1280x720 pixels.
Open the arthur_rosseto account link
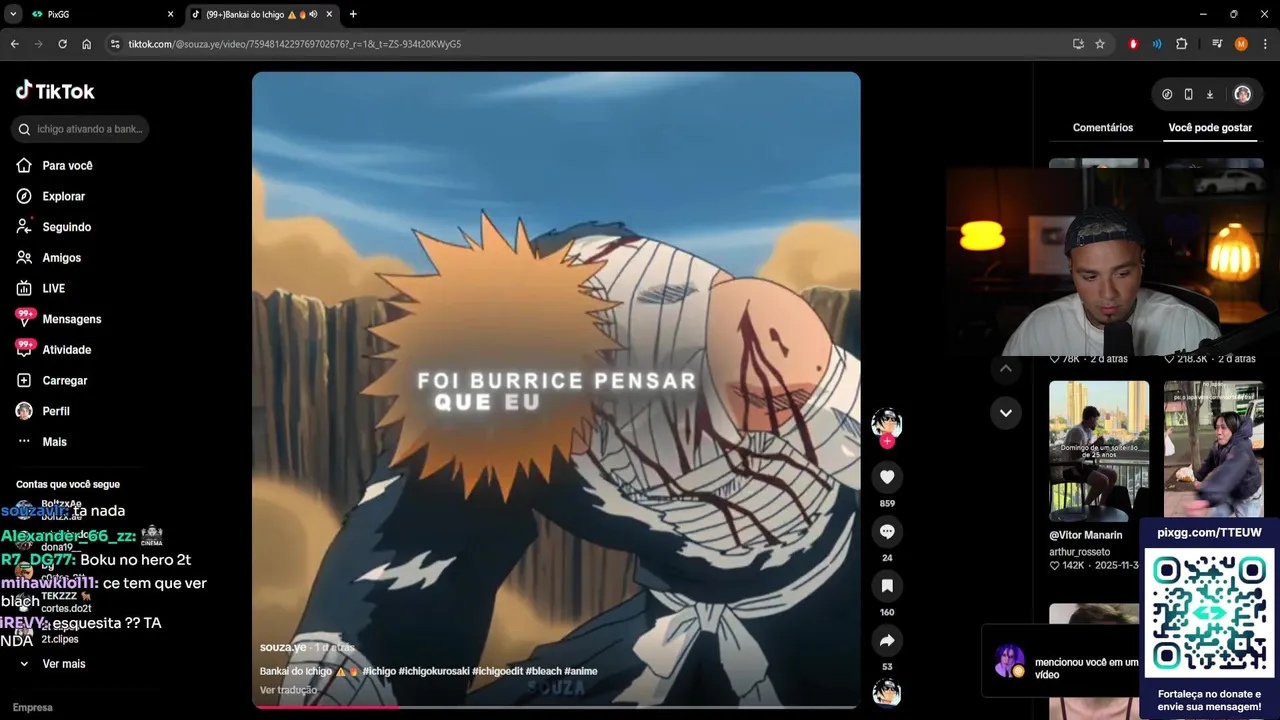point(1079,552)
